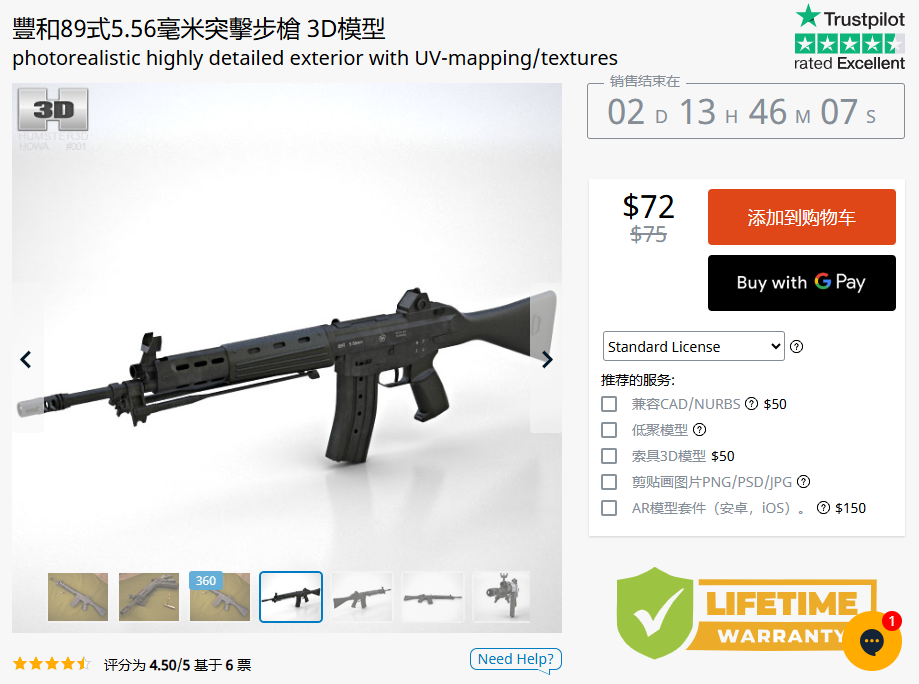Advance to the next rifle image
919x684 pixels.
pyautogui.click(x=546, y=359)
